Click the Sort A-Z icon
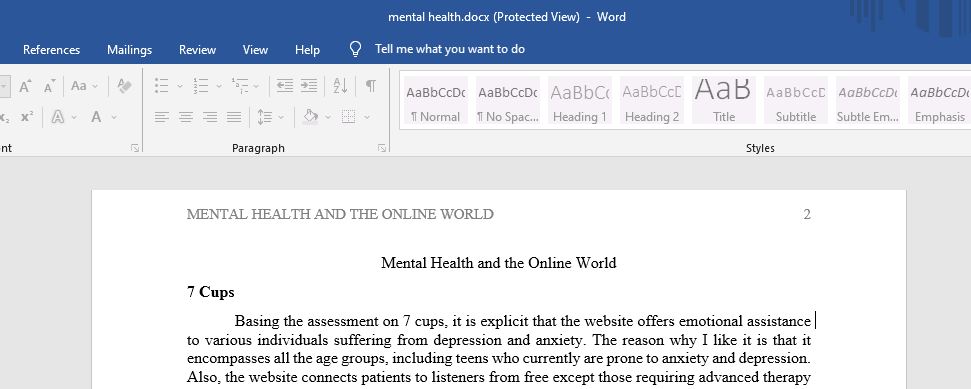 click(x=340, y=85)
